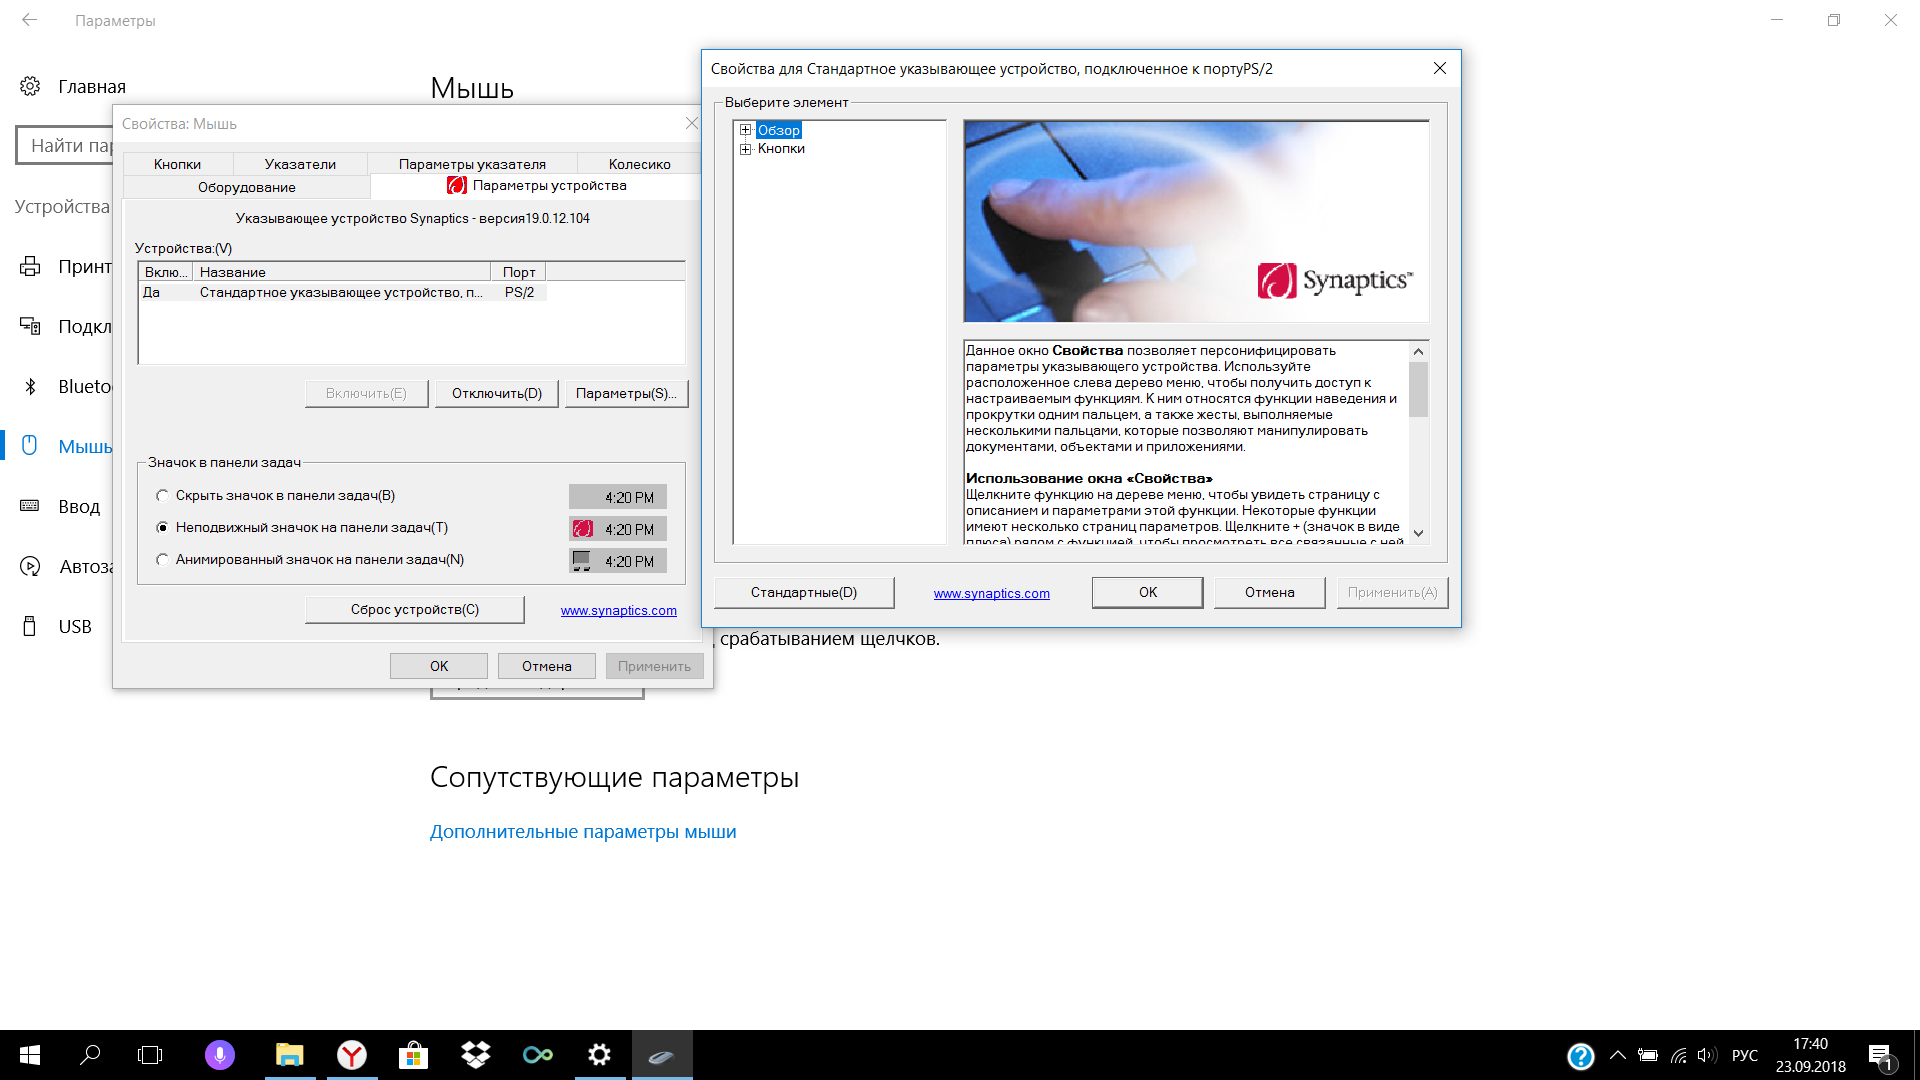The image size is (1920, 1080).
Task: Select the PS/2 device row in list
Action: tap(342, 293)
